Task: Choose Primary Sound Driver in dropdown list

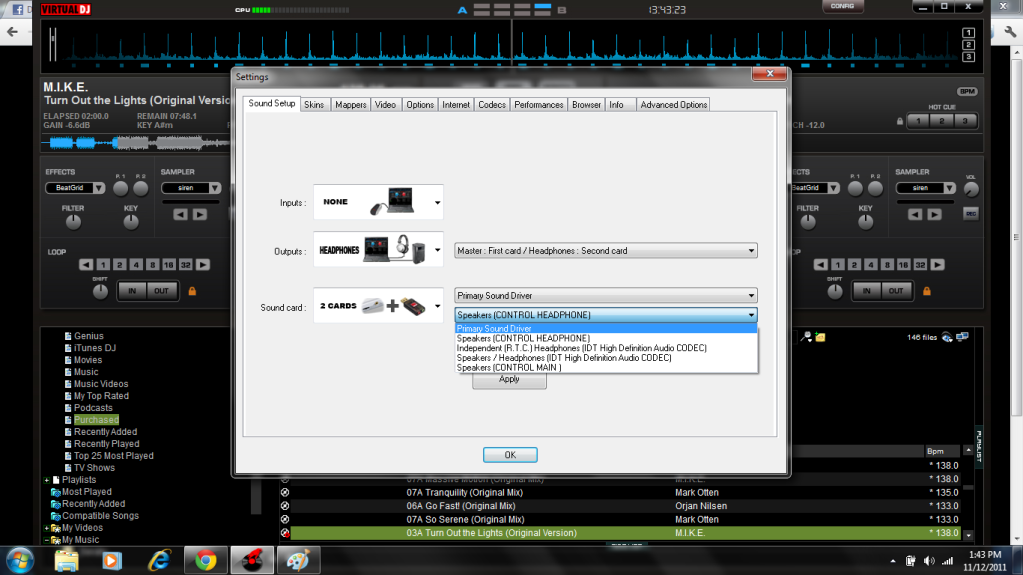Action: click(x=605, y=328)
